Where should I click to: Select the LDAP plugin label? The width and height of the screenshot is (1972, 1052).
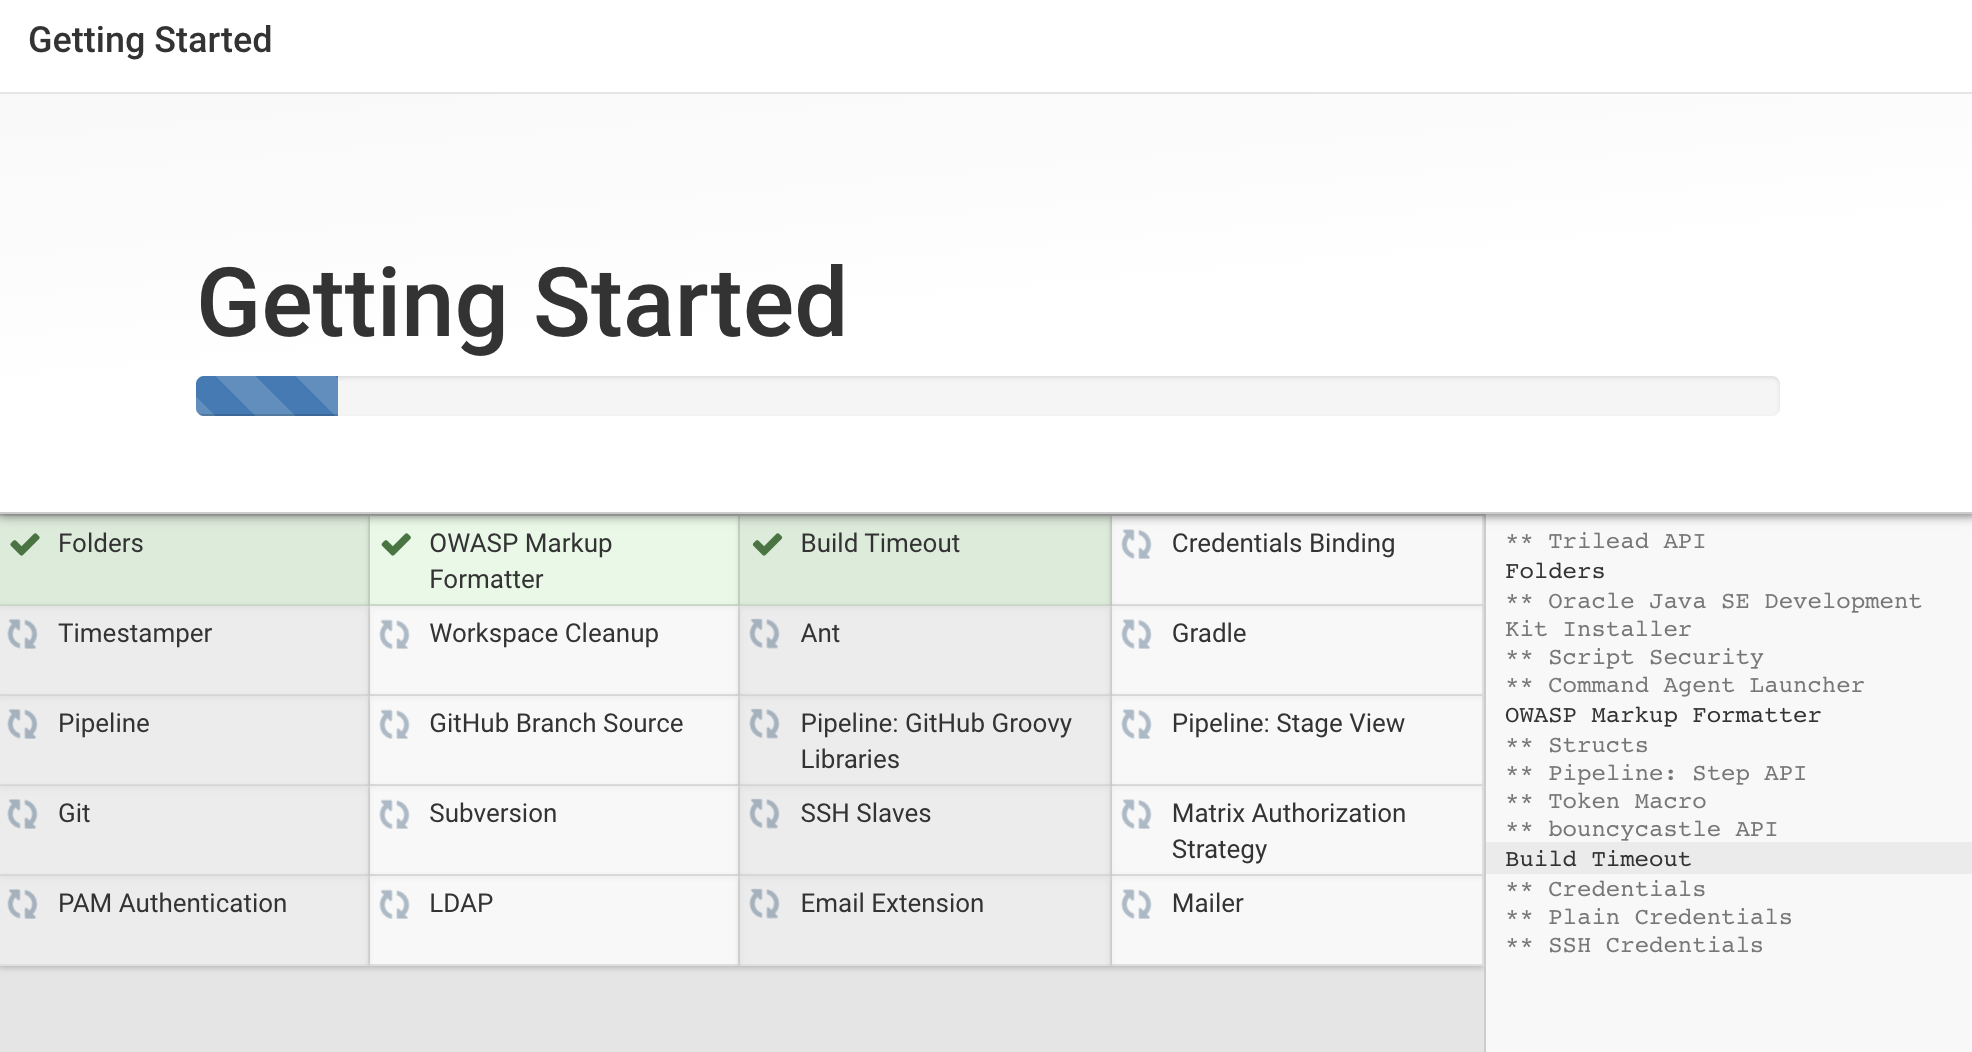coord(461,903)
